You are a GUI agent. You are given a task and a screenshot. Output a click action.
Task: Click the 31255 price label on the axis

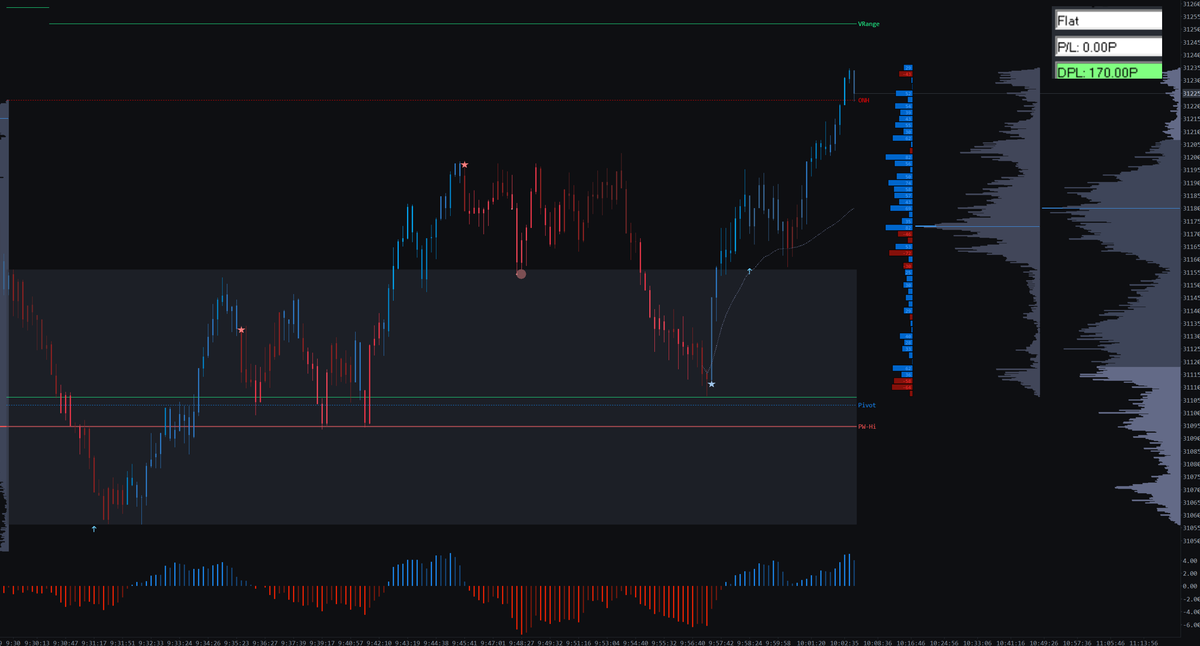[x=1190, y=16]
